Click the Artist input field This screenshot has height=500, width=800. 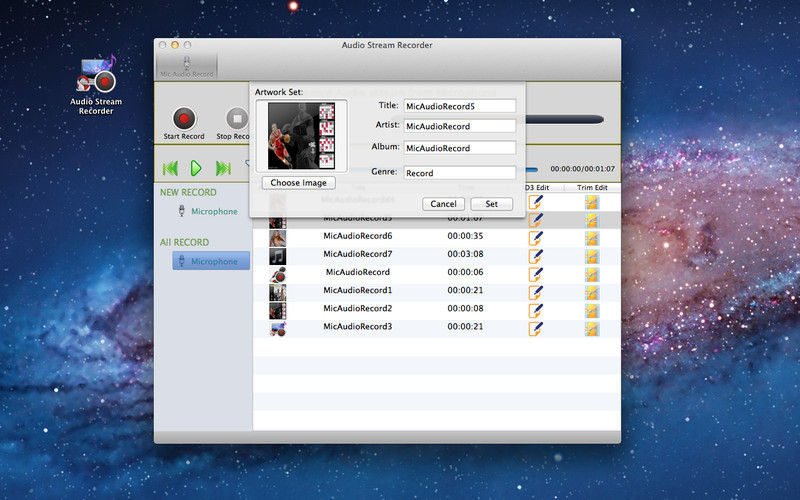click(460, 126)
